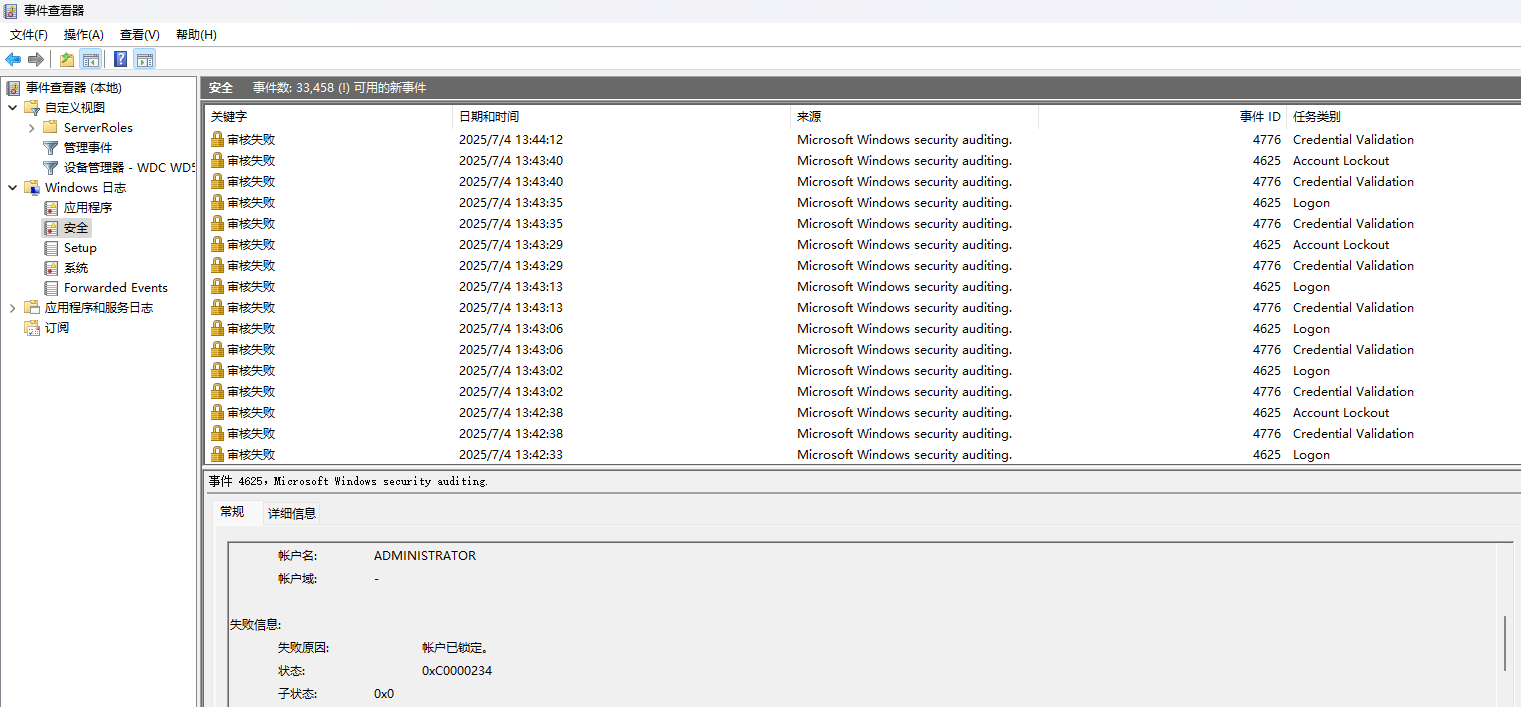Select the 系统 log label

pos(76,268)
